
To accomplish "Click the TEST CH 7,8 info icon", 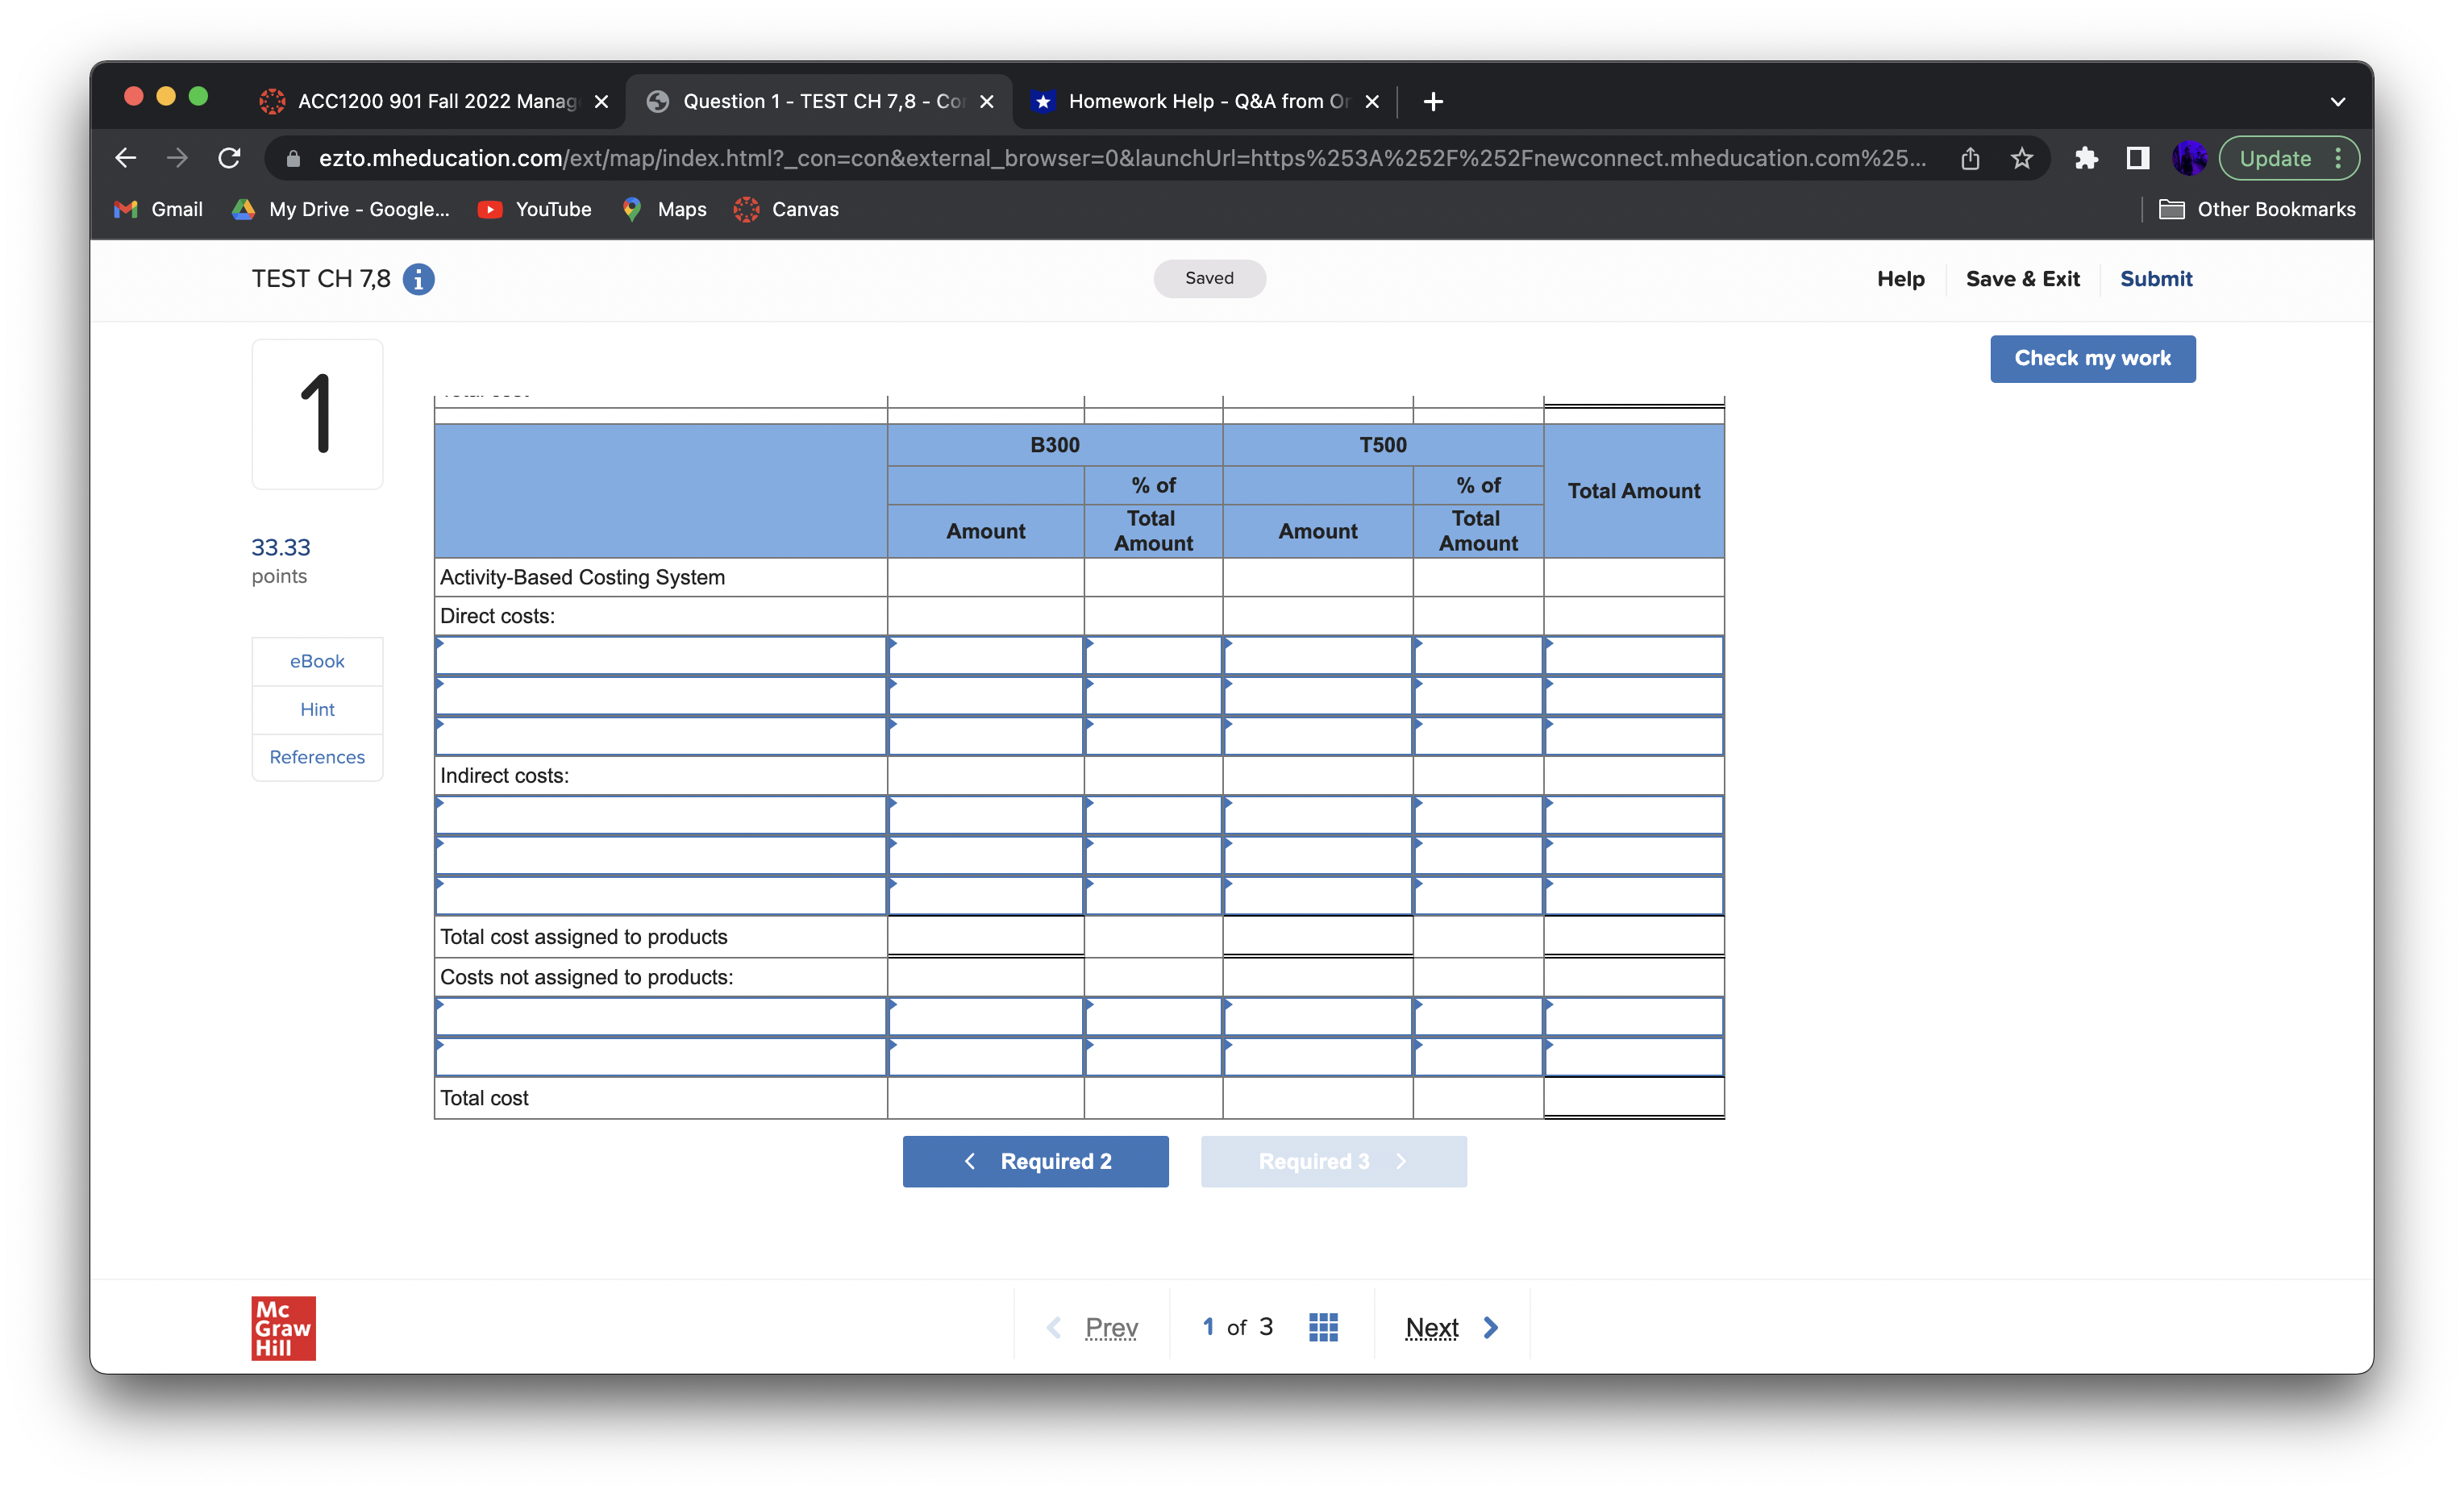I will point(418,279).
